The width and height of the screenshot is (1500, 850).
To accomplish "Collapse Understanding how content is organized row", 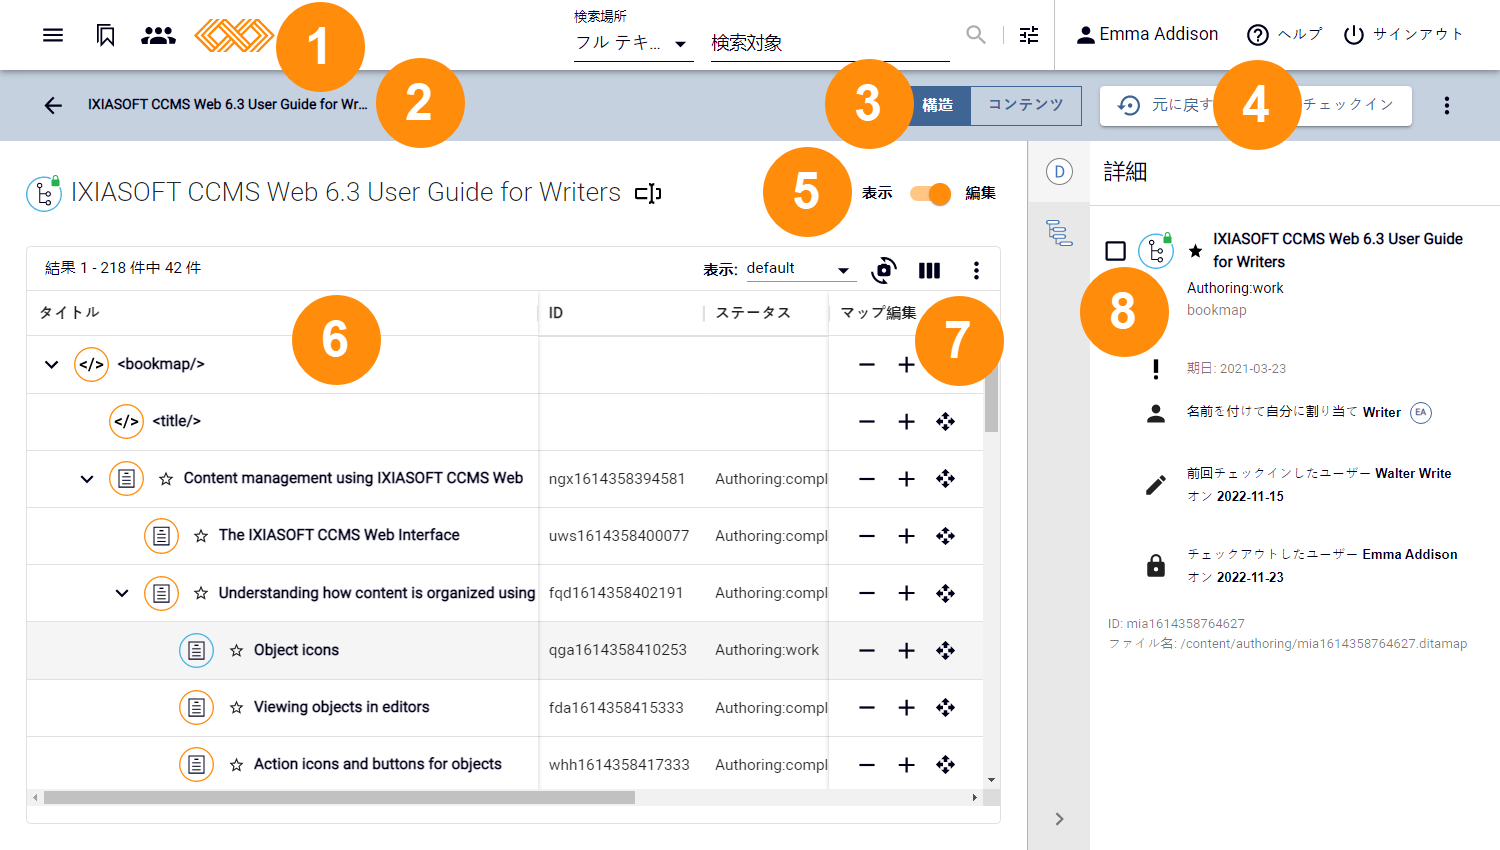I will coord(122,593).
